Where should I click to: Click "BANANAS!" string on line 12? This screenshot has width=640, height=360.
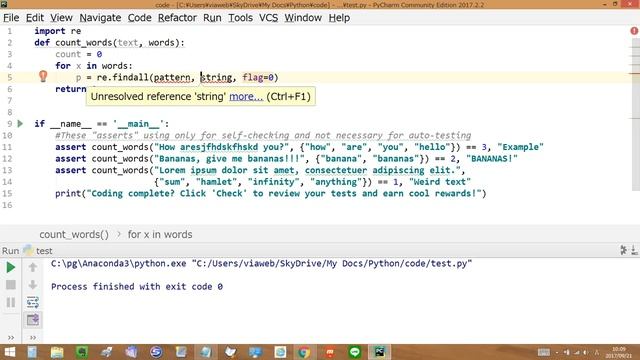[x=492, y=158]
